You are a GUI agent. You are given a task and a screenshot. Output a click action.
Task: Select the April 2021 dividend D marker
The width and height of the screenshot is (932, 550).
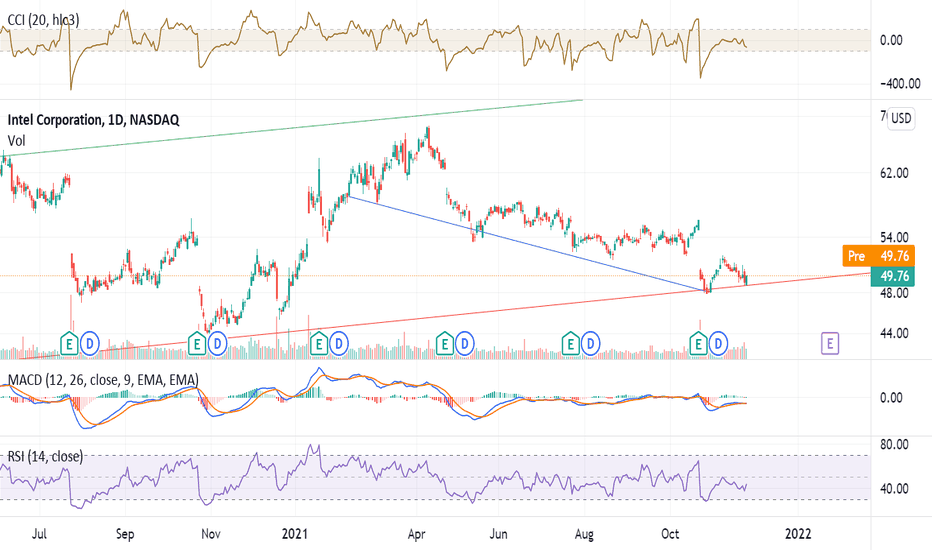(465, 343)
